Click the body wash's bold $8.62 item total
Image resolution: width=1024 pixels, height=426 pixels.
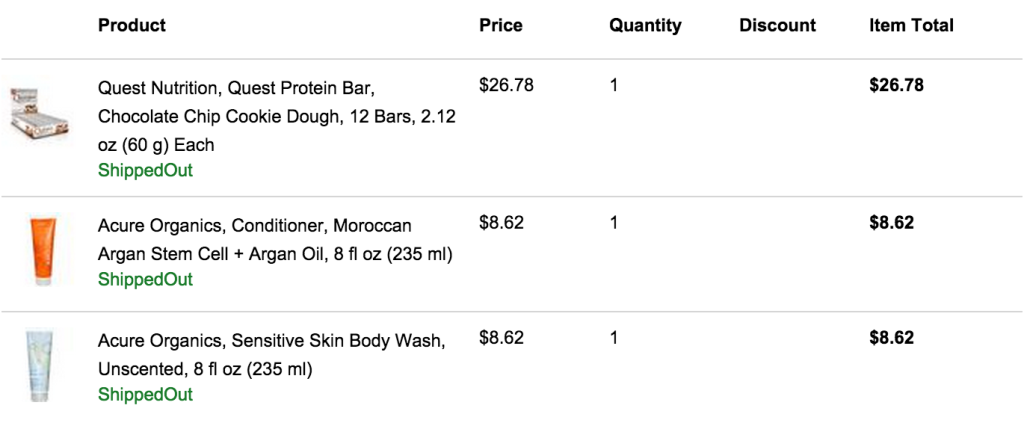pos(891,338)
